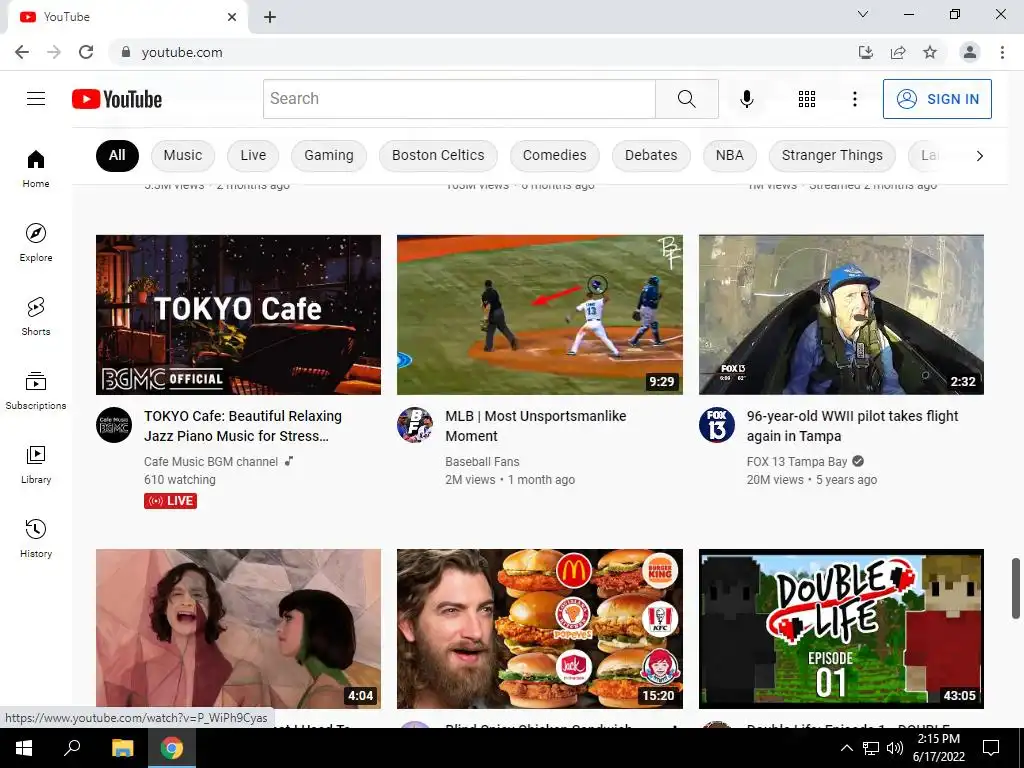This screenshot has height=768, width=1024.
Task: Show hidden system tray icons
Action: [846, 748]
